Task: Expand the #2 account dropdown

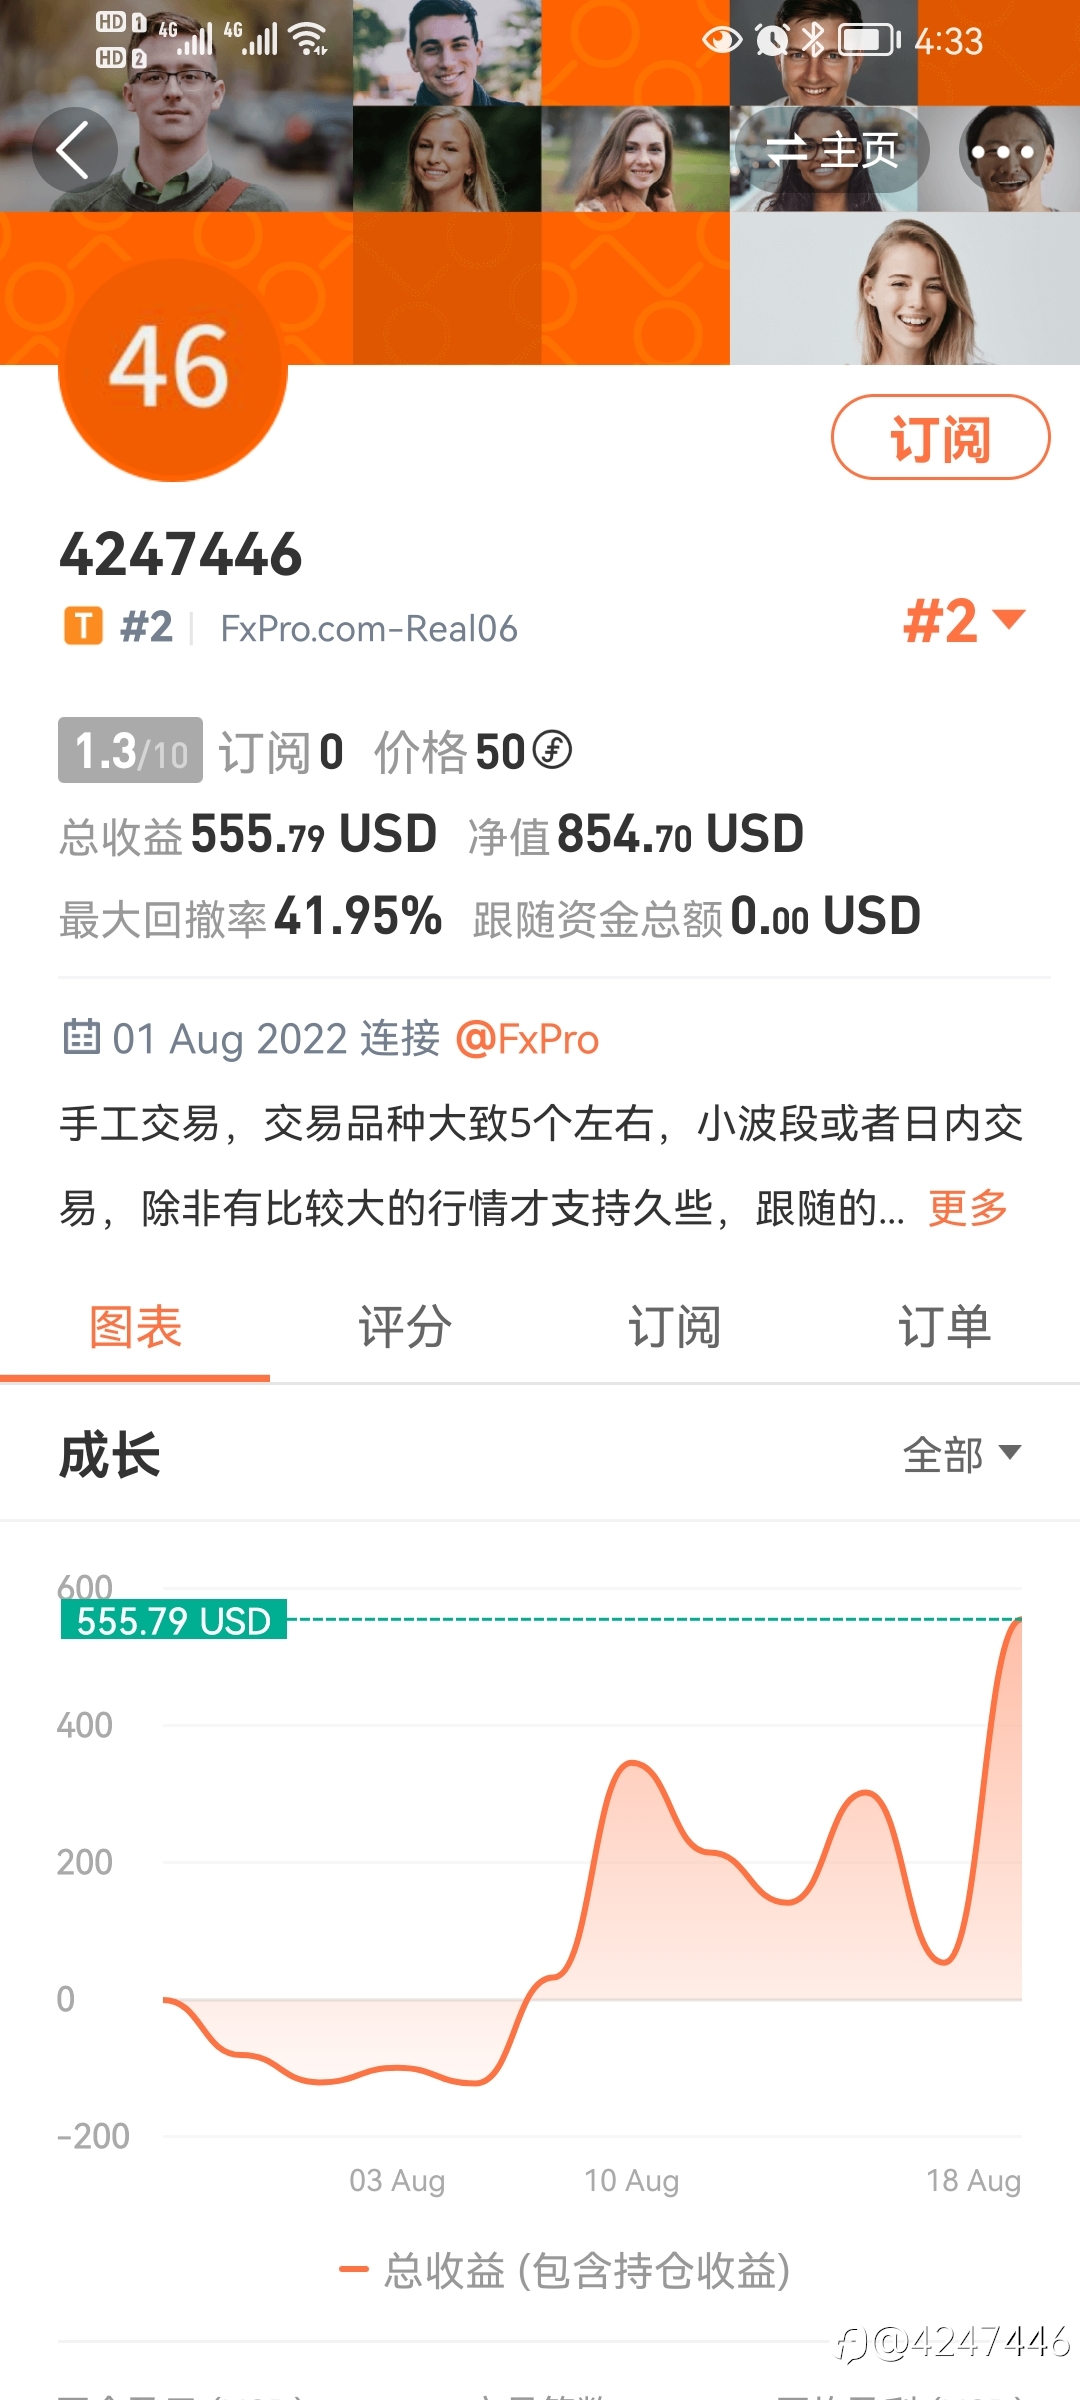Action: [964, 620]
